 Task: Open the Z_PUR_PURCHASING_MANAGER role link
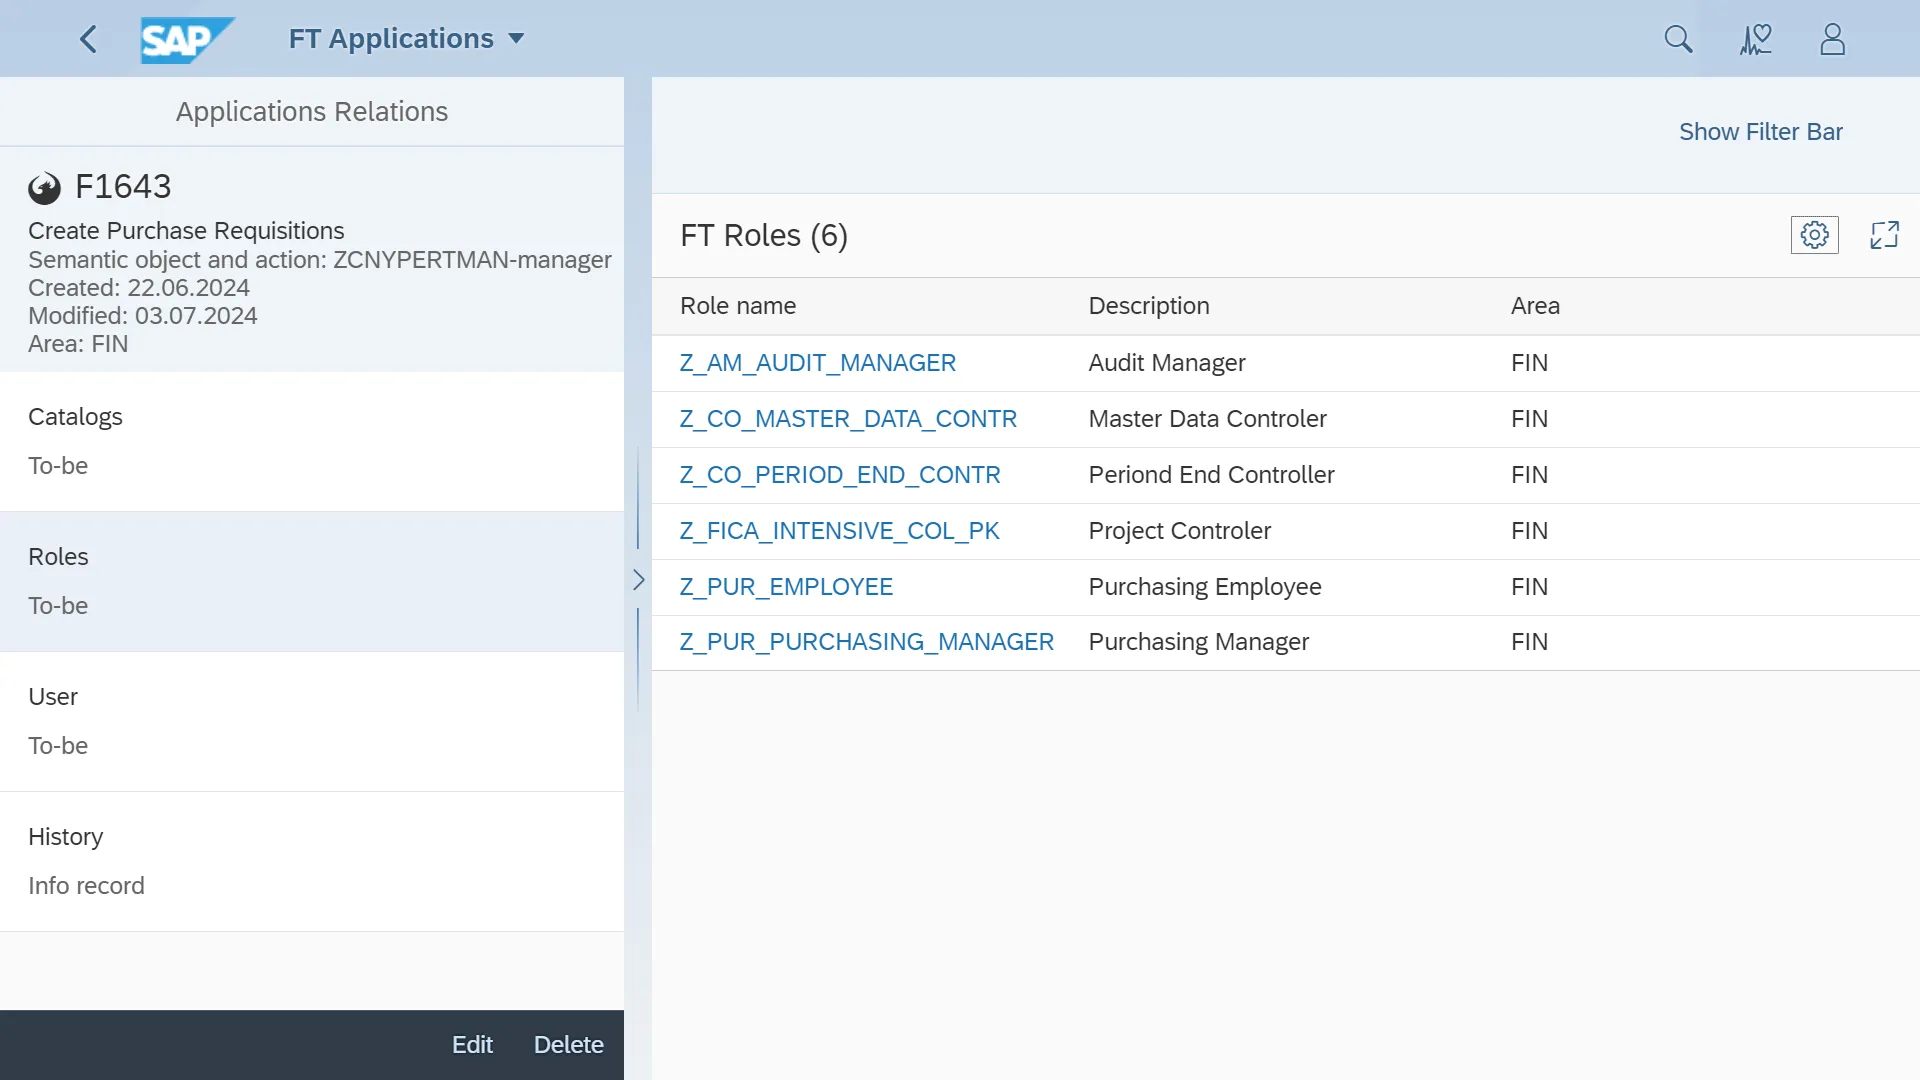coord(866,642)
